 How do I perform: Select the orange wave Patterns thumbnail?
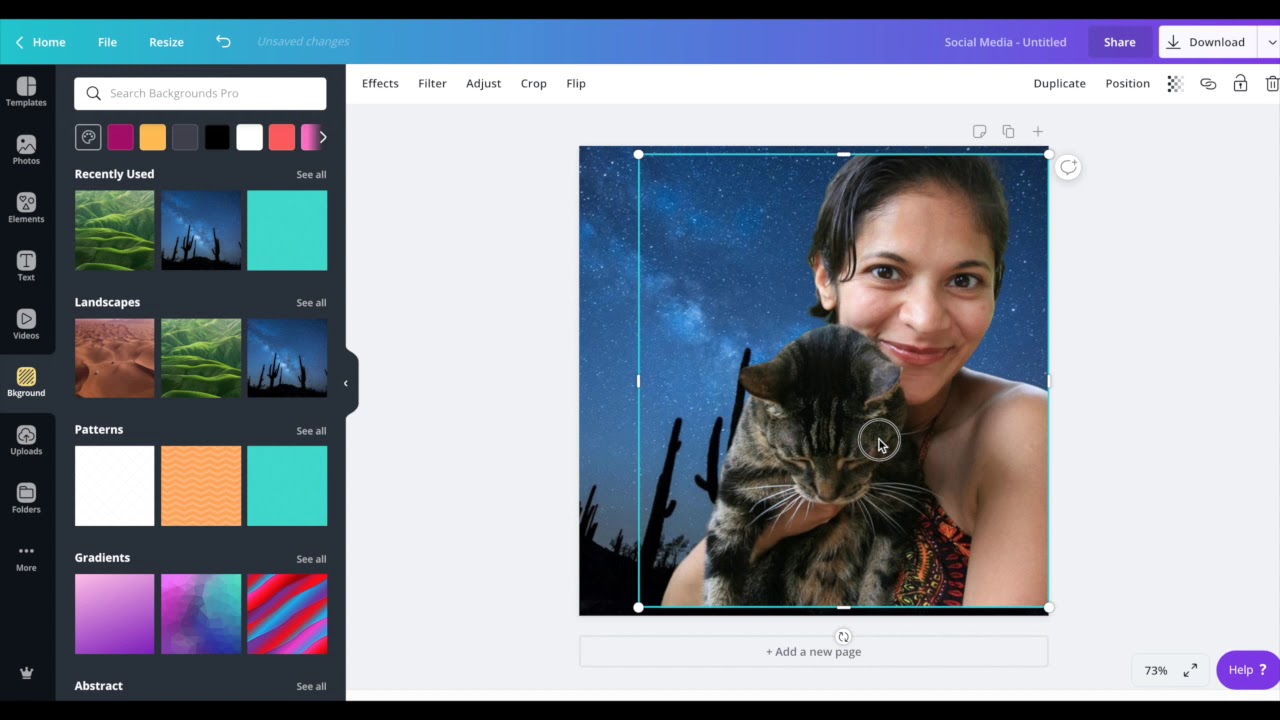201,486
